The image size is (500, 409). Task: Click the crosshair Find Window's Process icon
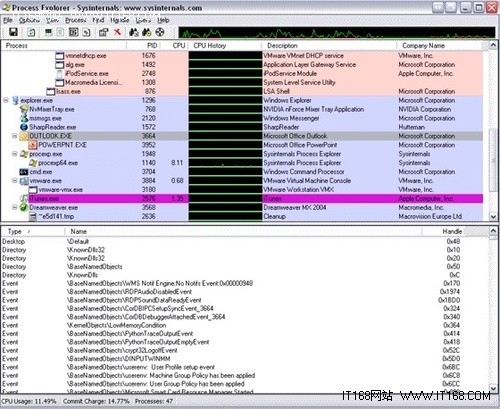(160, 32)
